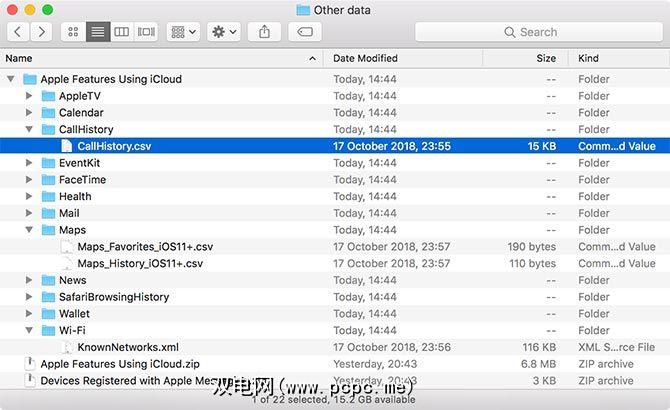
Task: Expand the AppleTV folder
Action: (29, 96)
